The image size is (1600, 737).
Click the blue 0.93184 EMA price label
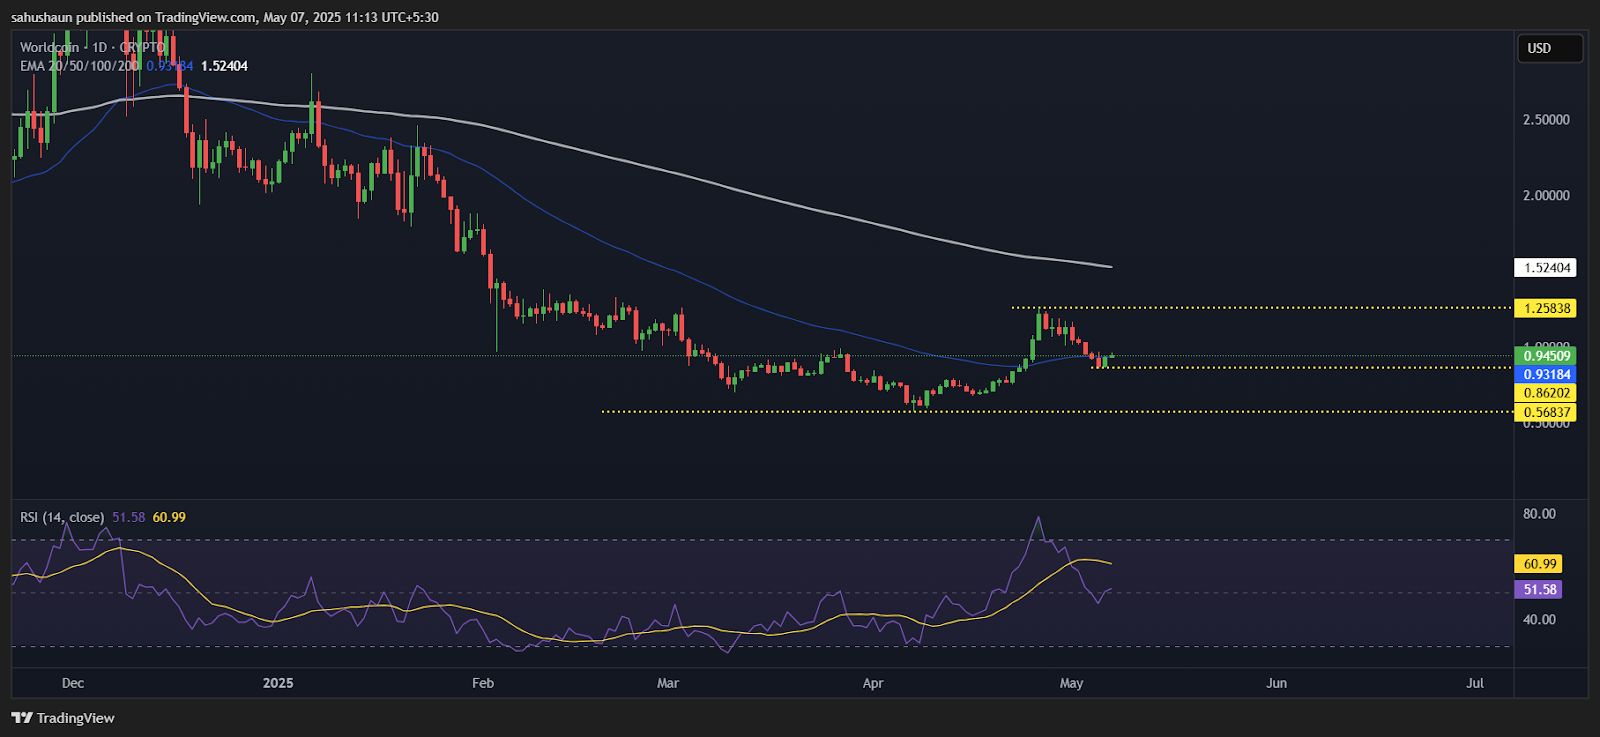pyautogui.click(x=1545, y=374)
